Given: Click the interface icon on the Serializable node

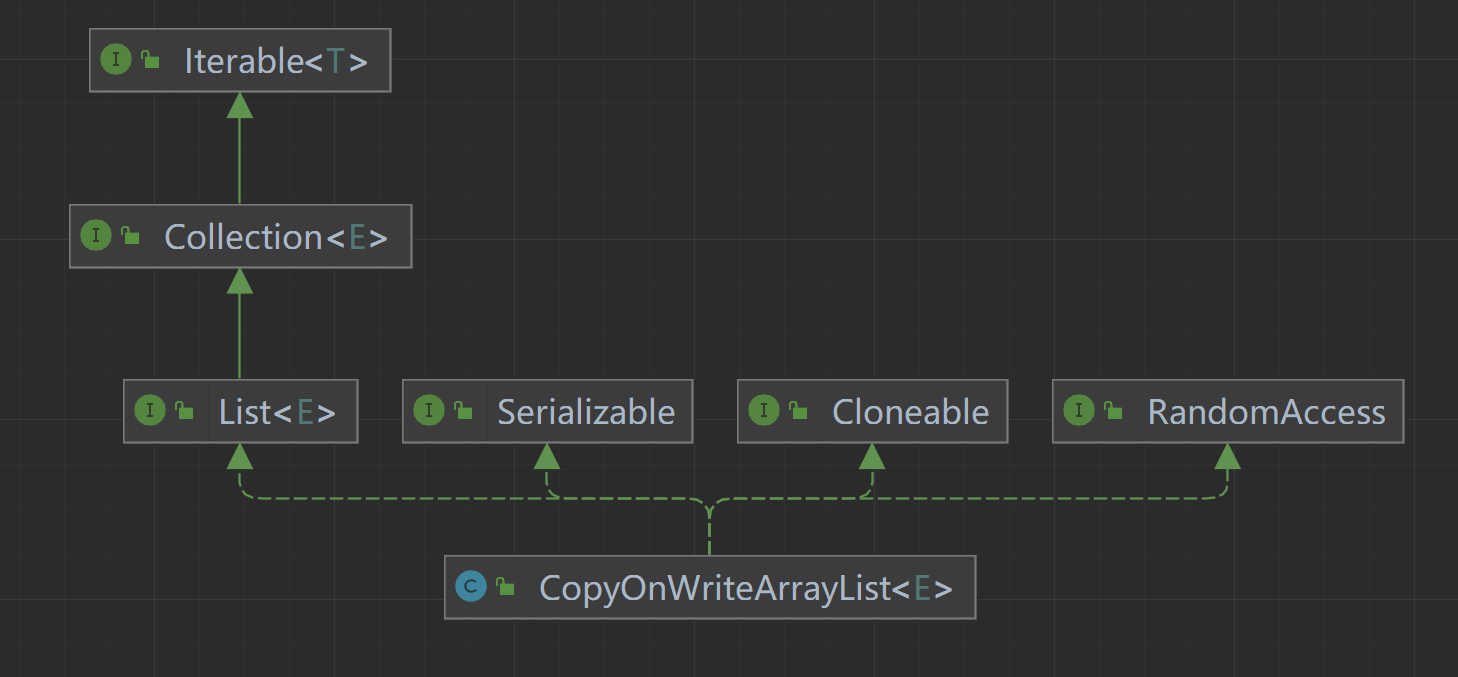Looking at the screenshot, I should pos(430,411).
